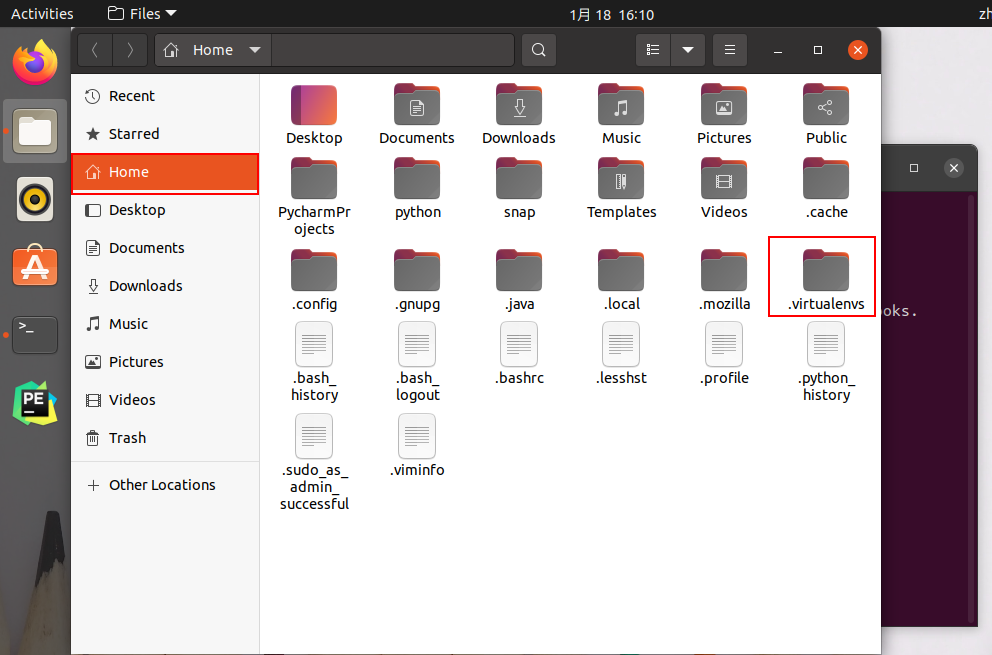Maximize the terminal window behind
This screenshot has width=992, height=655.
point(914,168)
